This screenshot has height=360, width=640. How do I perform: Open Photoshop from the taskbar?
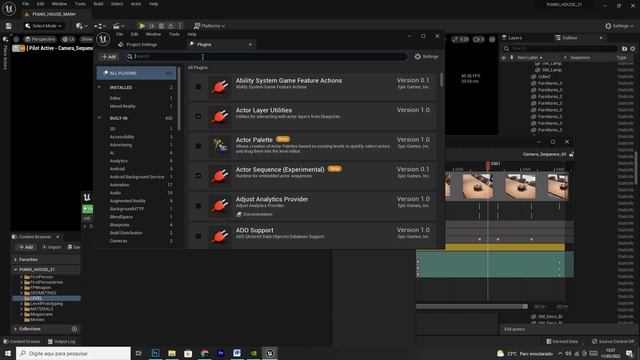(155, 353)
